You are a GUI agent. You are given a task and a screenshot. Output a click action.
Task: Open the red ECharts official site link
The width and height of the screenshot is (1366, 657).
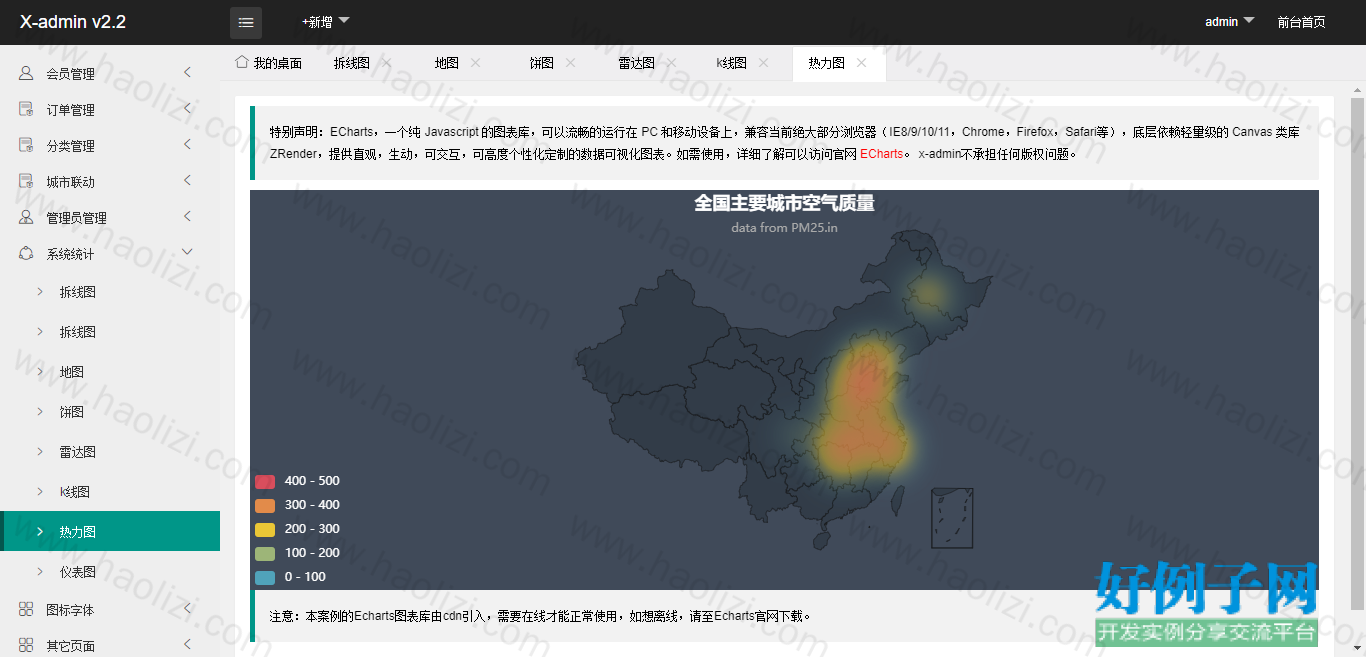pyautogui.click(x=881, y=154)
